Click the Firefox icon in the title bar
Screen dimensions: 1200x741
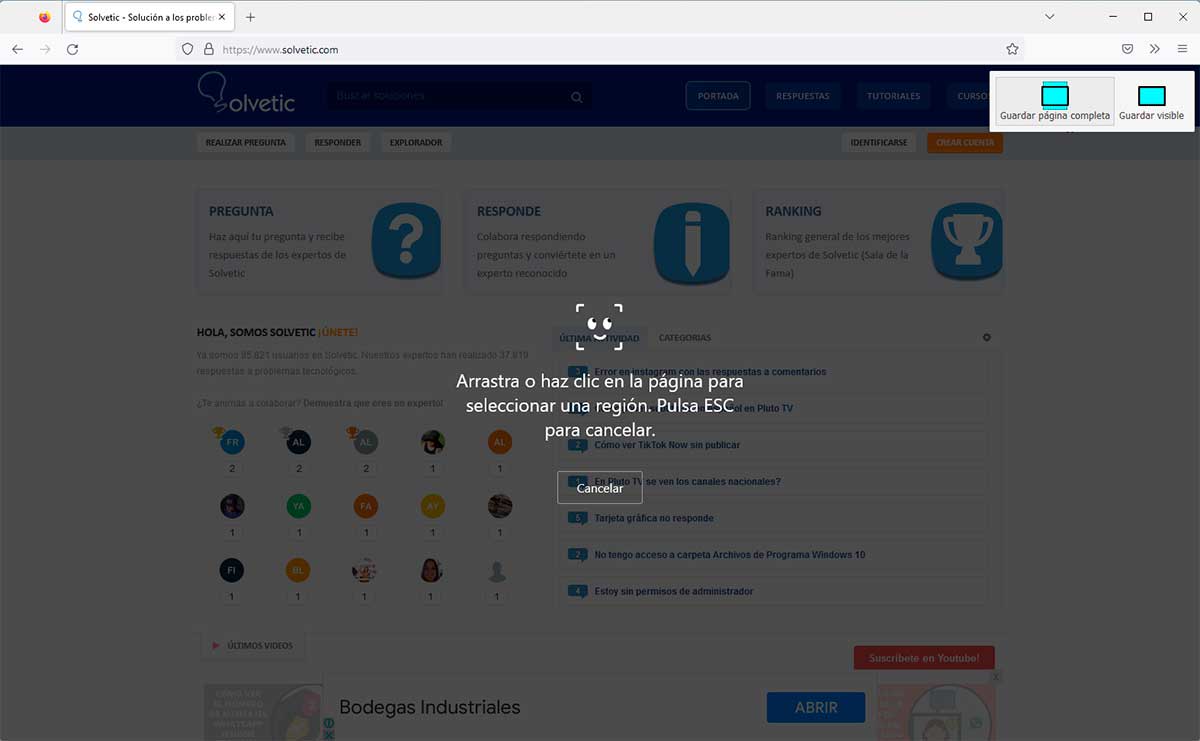click(x=44, y=17)
